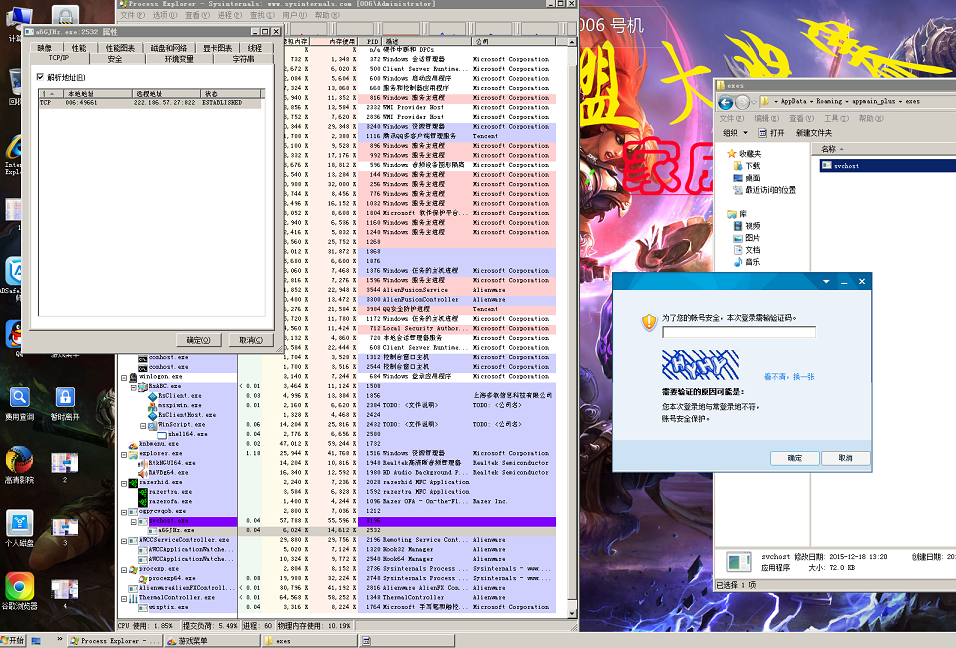Collapse the razerhid.exe tree node

[x=124, y=483]
